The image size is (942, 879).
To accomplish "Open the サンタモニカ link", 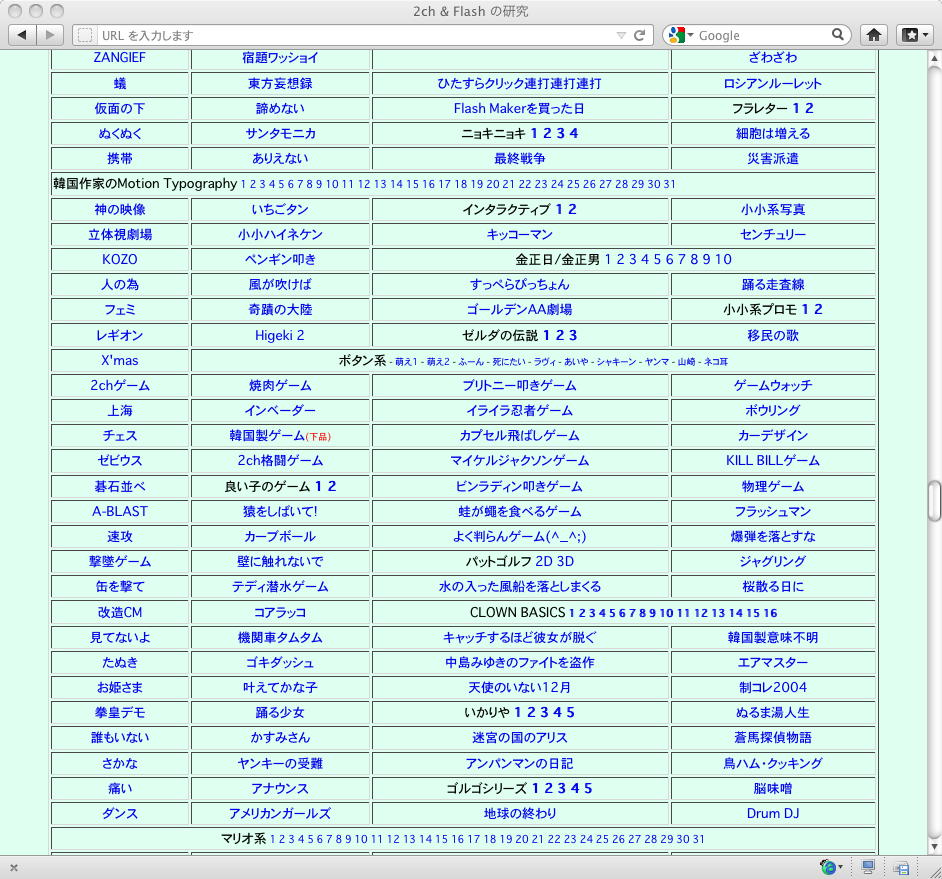I will point(280,133).
